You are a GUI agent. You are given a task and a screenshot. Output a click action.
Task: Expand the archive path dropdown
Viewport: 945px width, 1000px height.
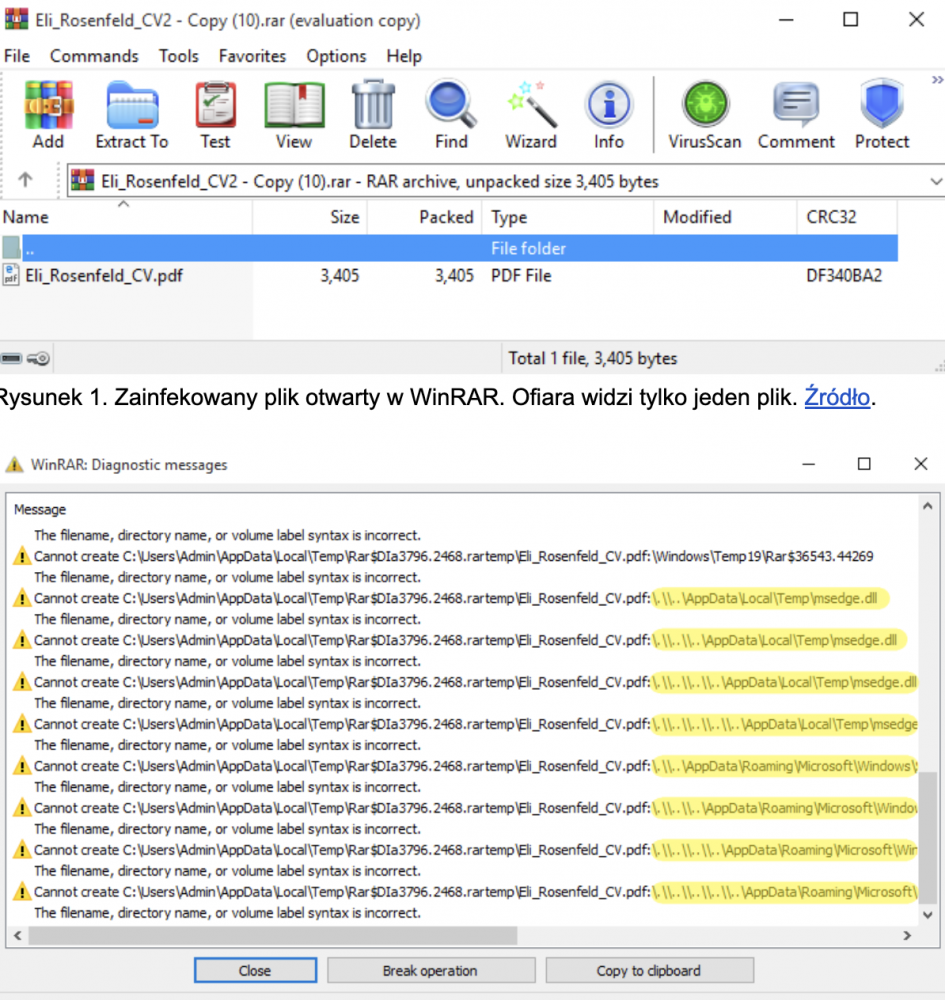[935, 182]
